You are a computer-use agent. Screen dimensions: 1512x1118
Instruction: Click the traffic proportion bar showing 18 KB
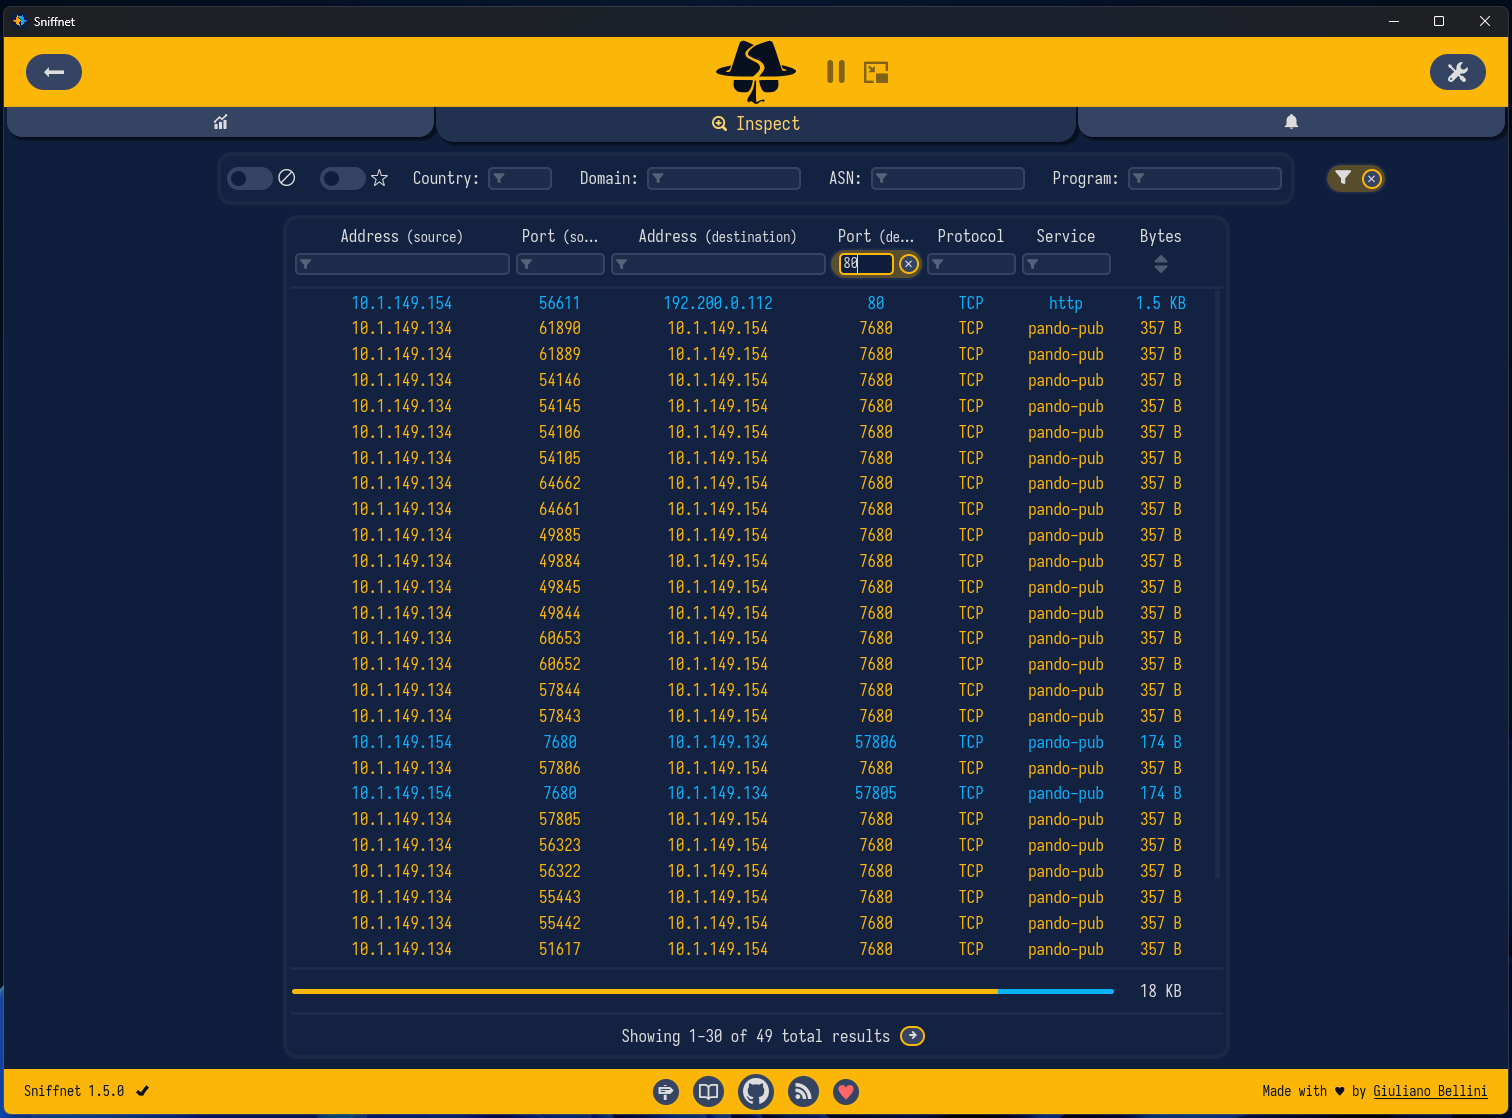click(702, 991)
